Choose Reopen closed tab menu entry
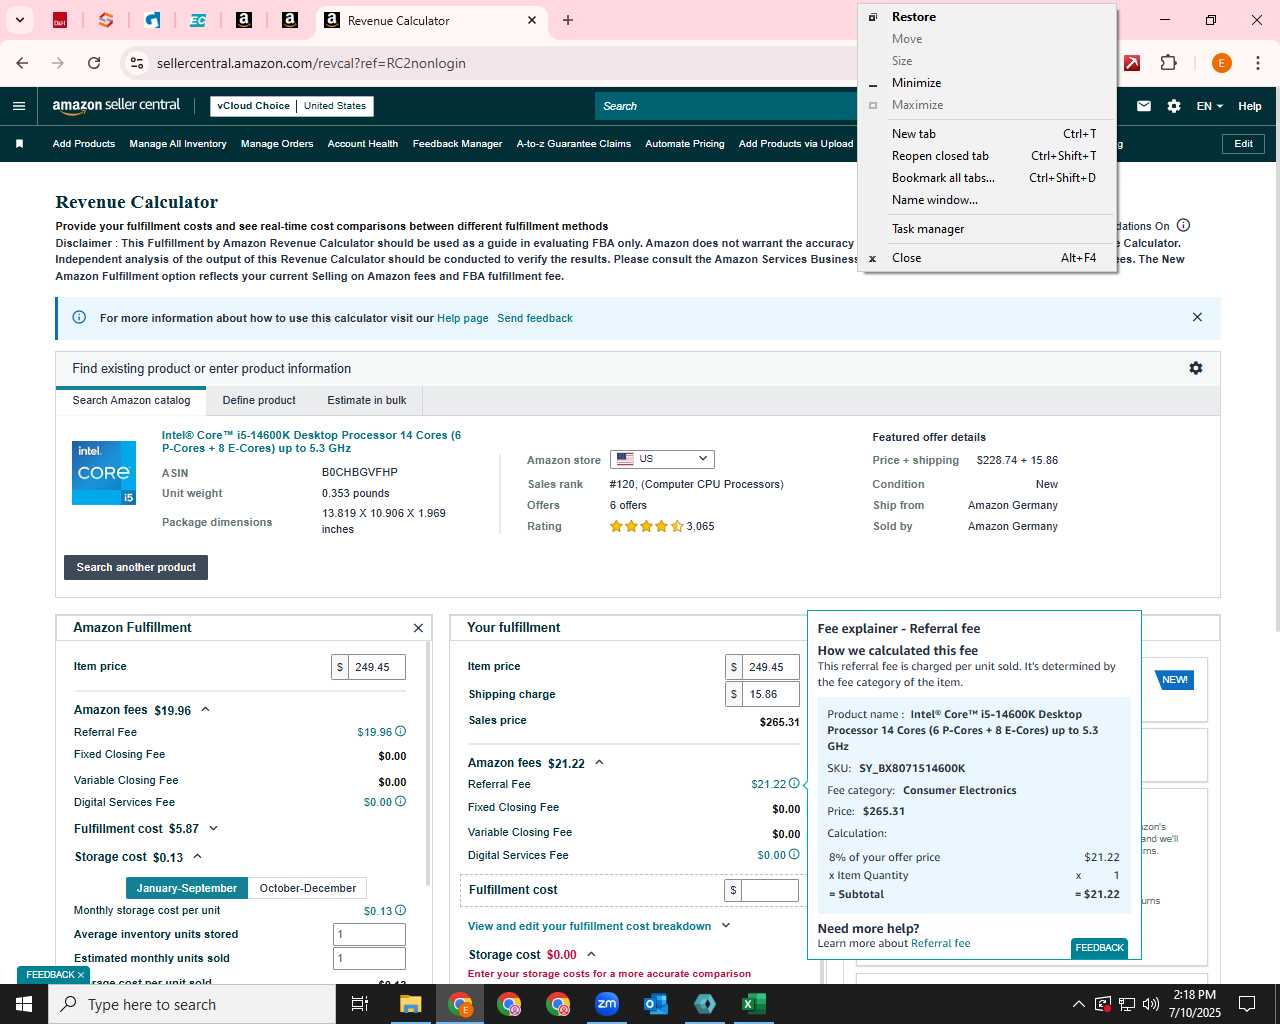The height and width of the screenshot is (1024, 1280). pyautogui.click(x=987, y=156)
